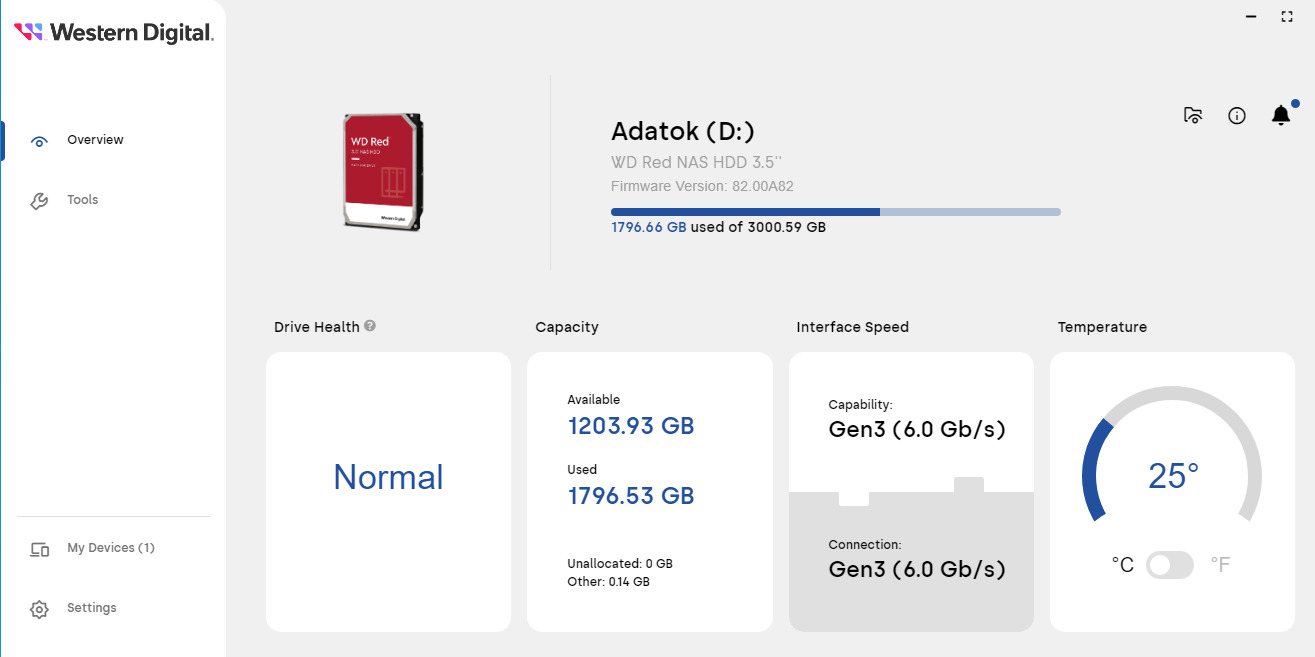
Task: Click the Tools wrench icon
Action: [39, 201]
